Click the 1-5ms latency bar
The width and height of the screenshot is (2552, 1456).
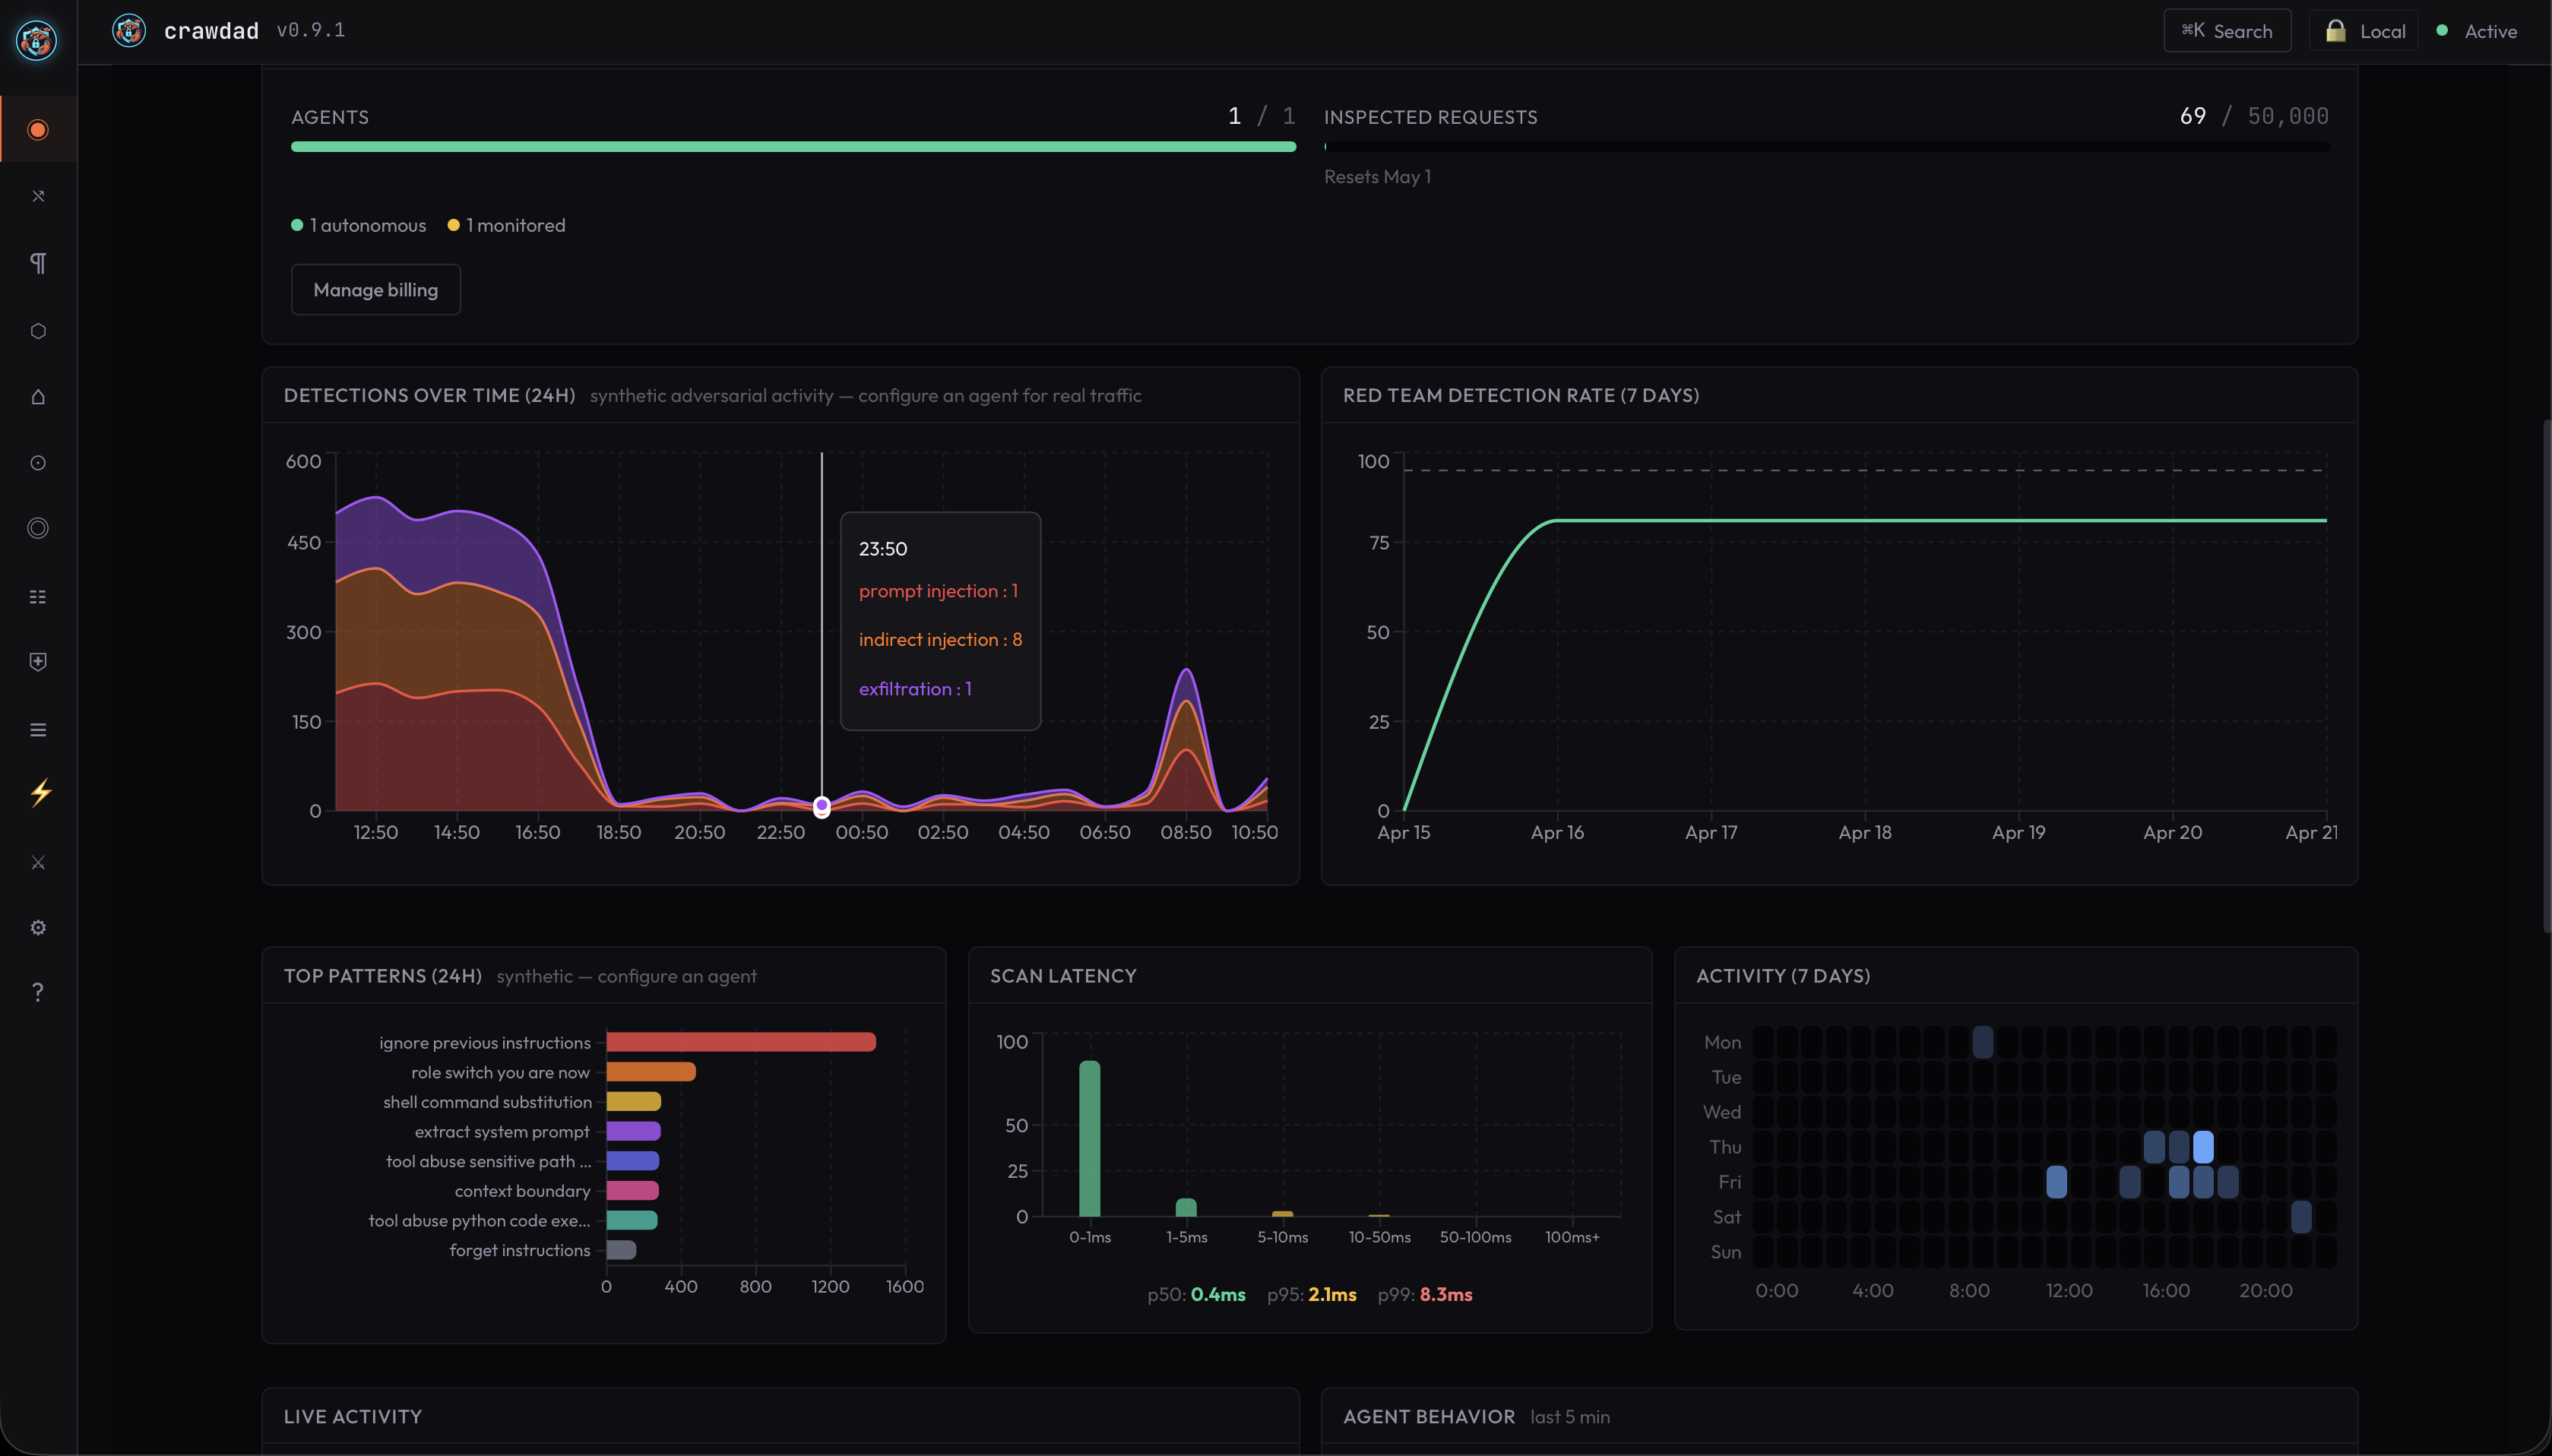(x=1186, y=1207)
